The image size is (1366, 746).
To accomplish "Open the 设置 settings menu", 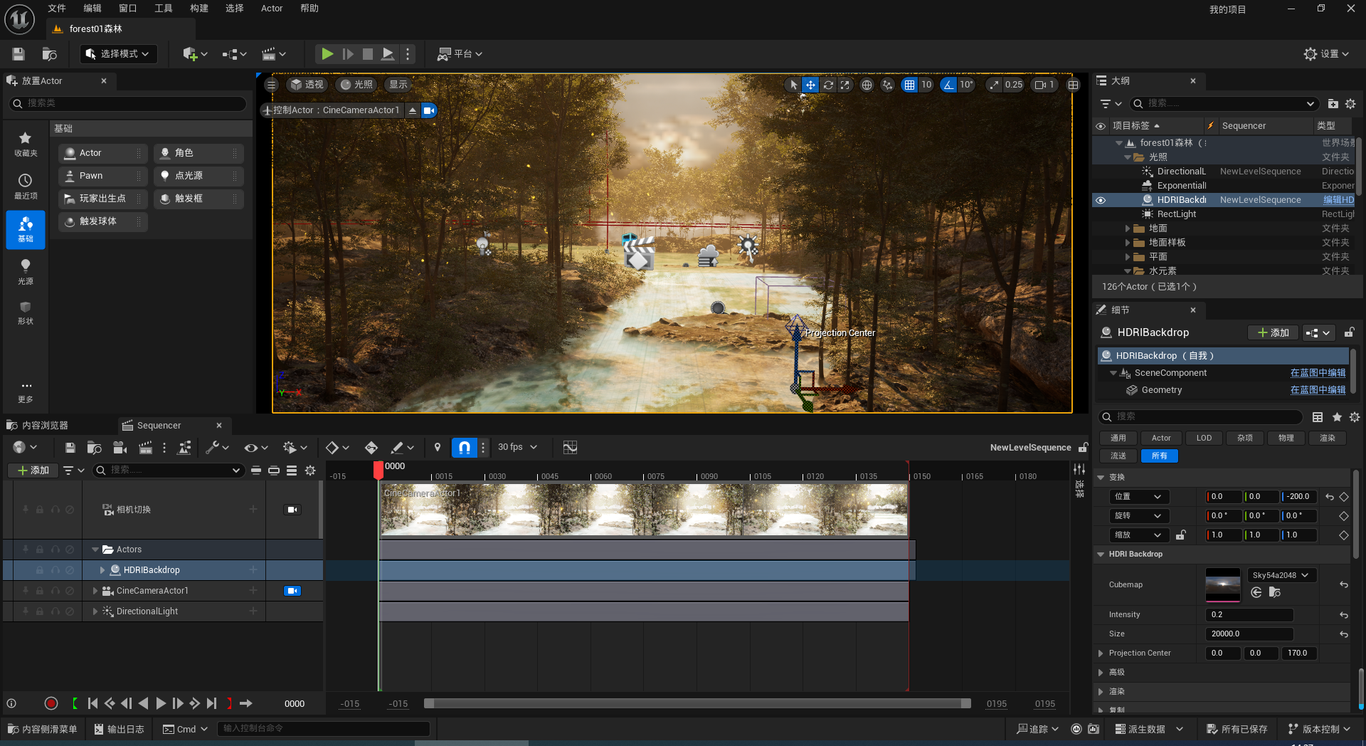I will pos(1328,54).
